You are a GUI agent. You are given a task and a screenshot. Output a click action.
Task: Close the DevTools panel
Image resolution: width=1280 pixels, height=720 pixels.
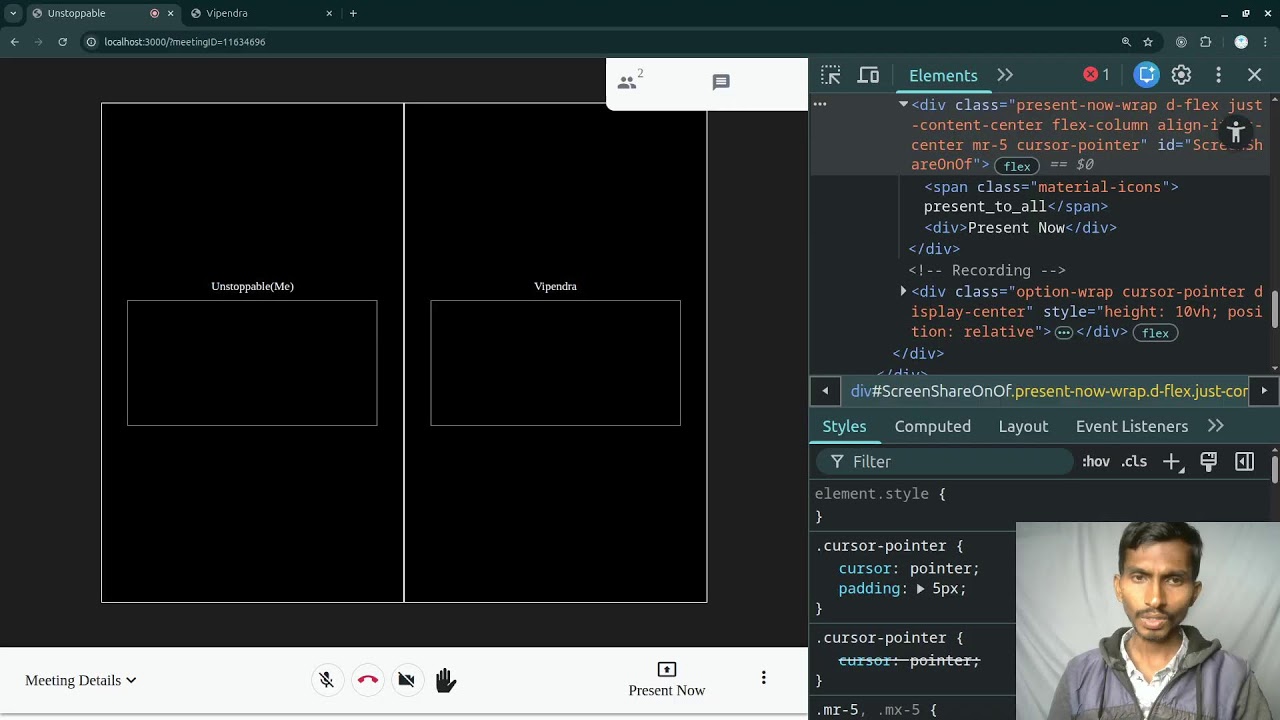click(1255, 75)
